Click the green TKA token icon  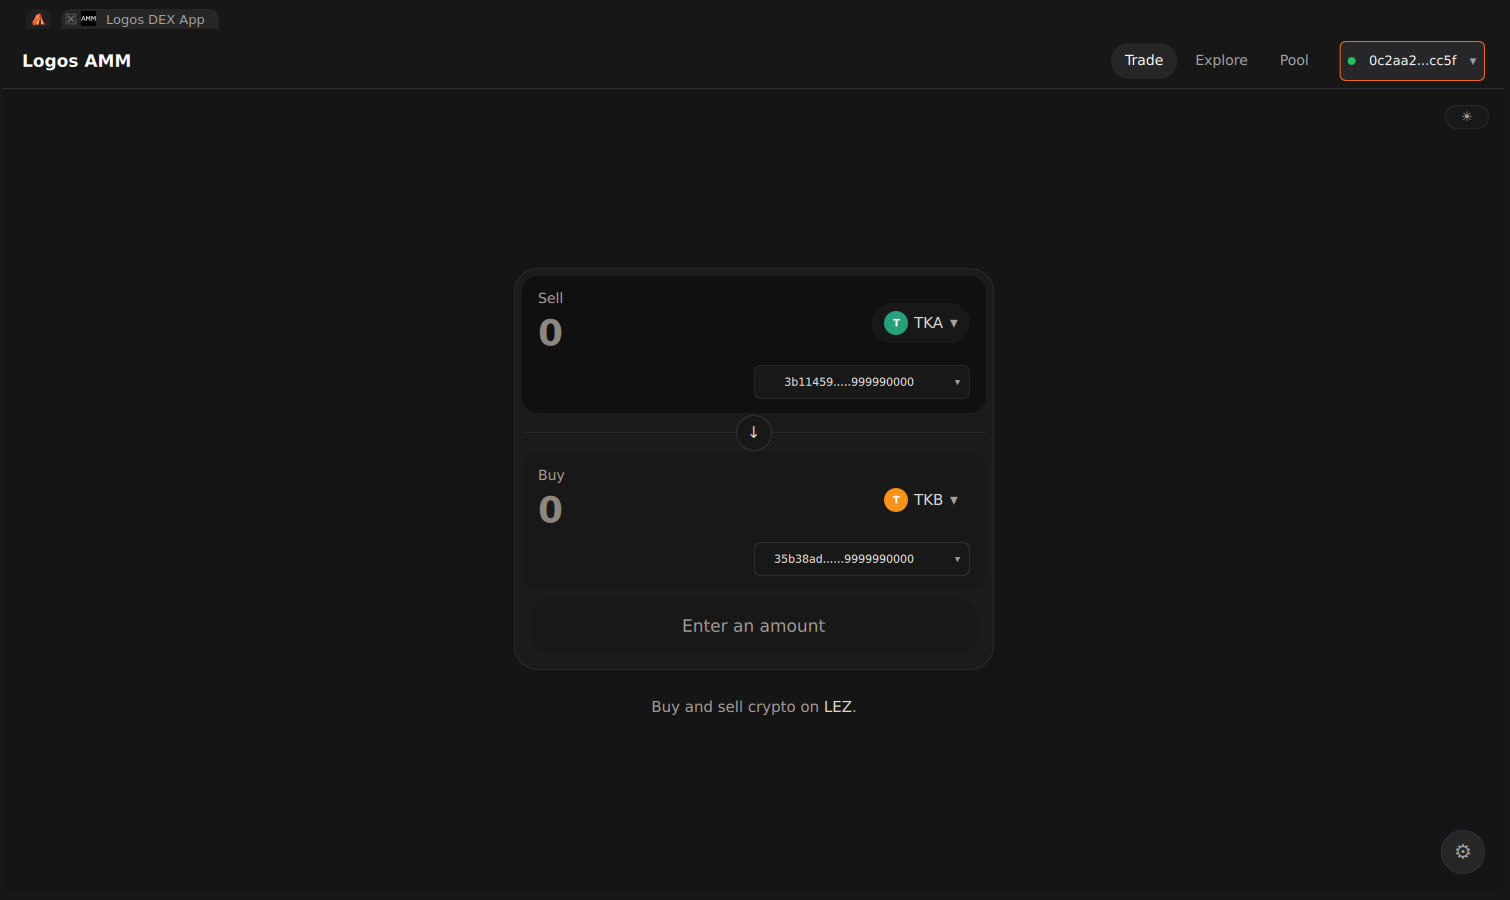coord(896,323)
